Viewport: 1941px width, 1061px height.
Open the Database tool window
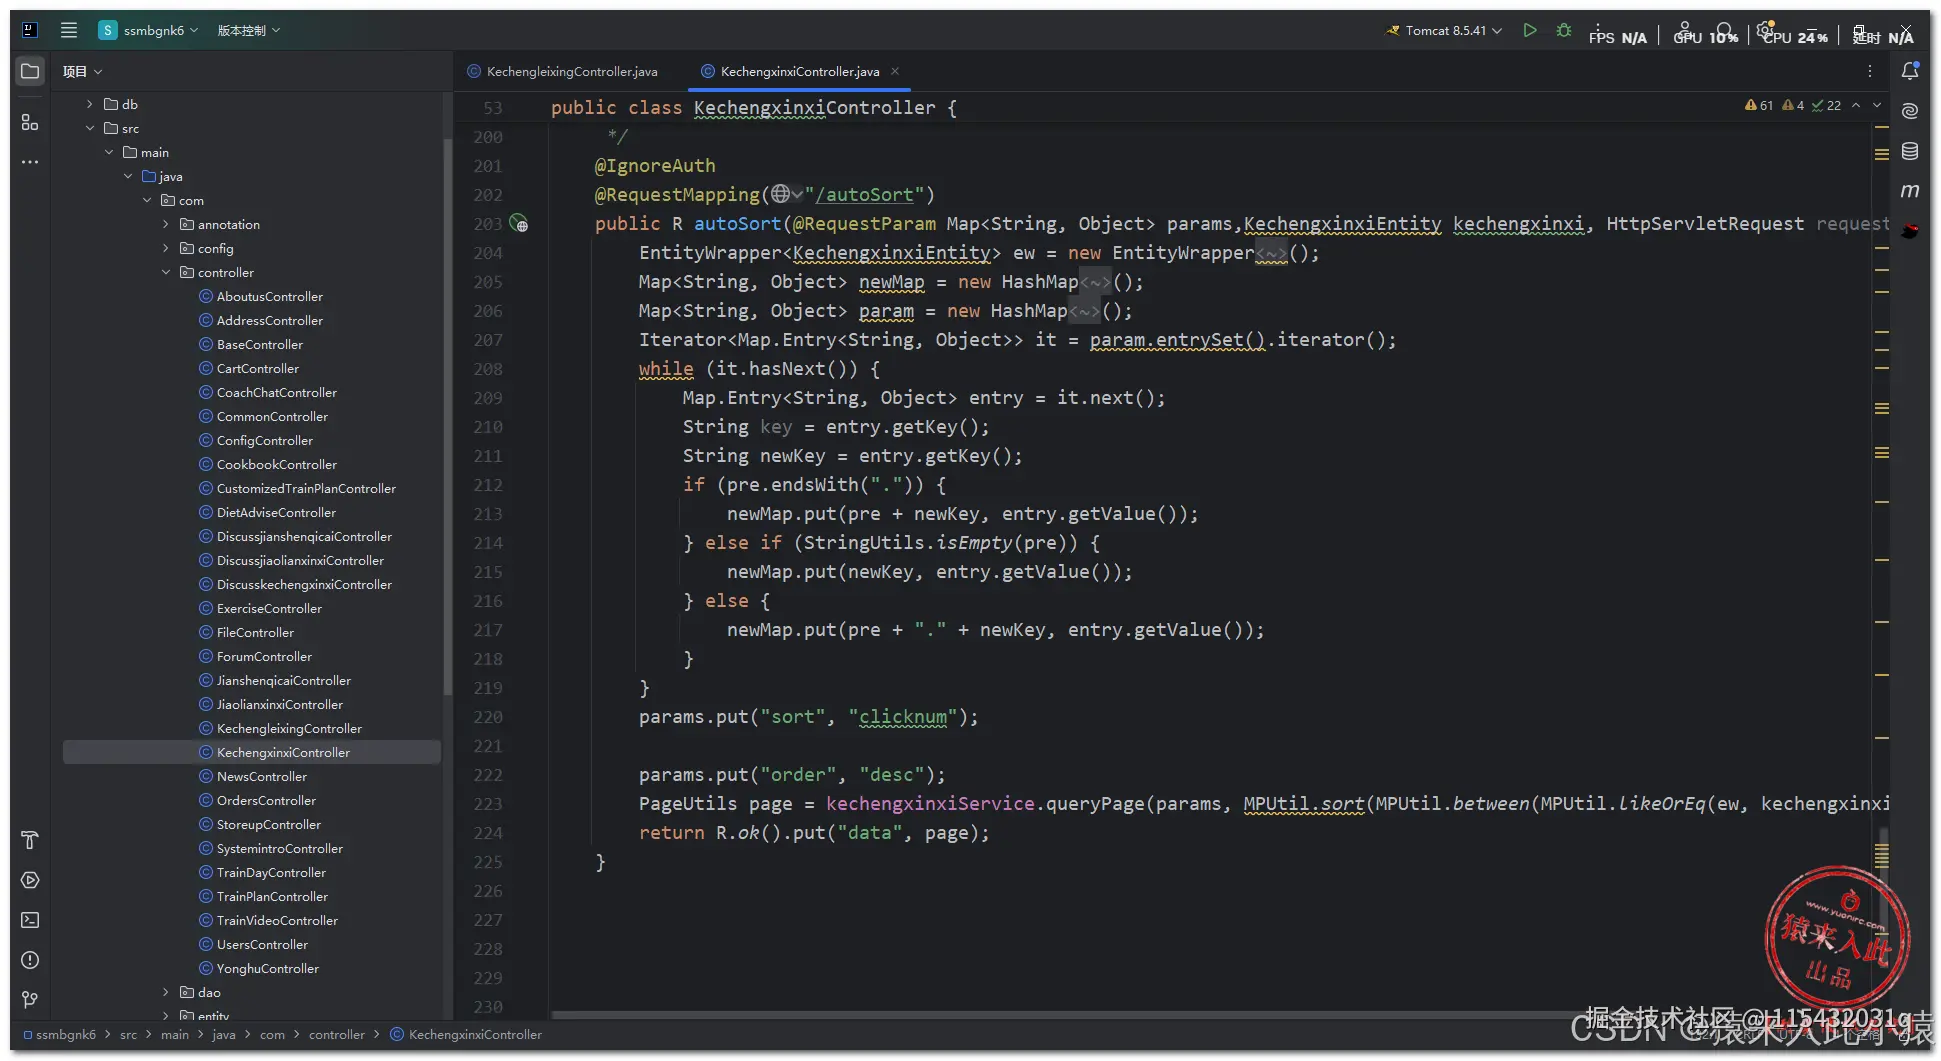[1910, 151]
